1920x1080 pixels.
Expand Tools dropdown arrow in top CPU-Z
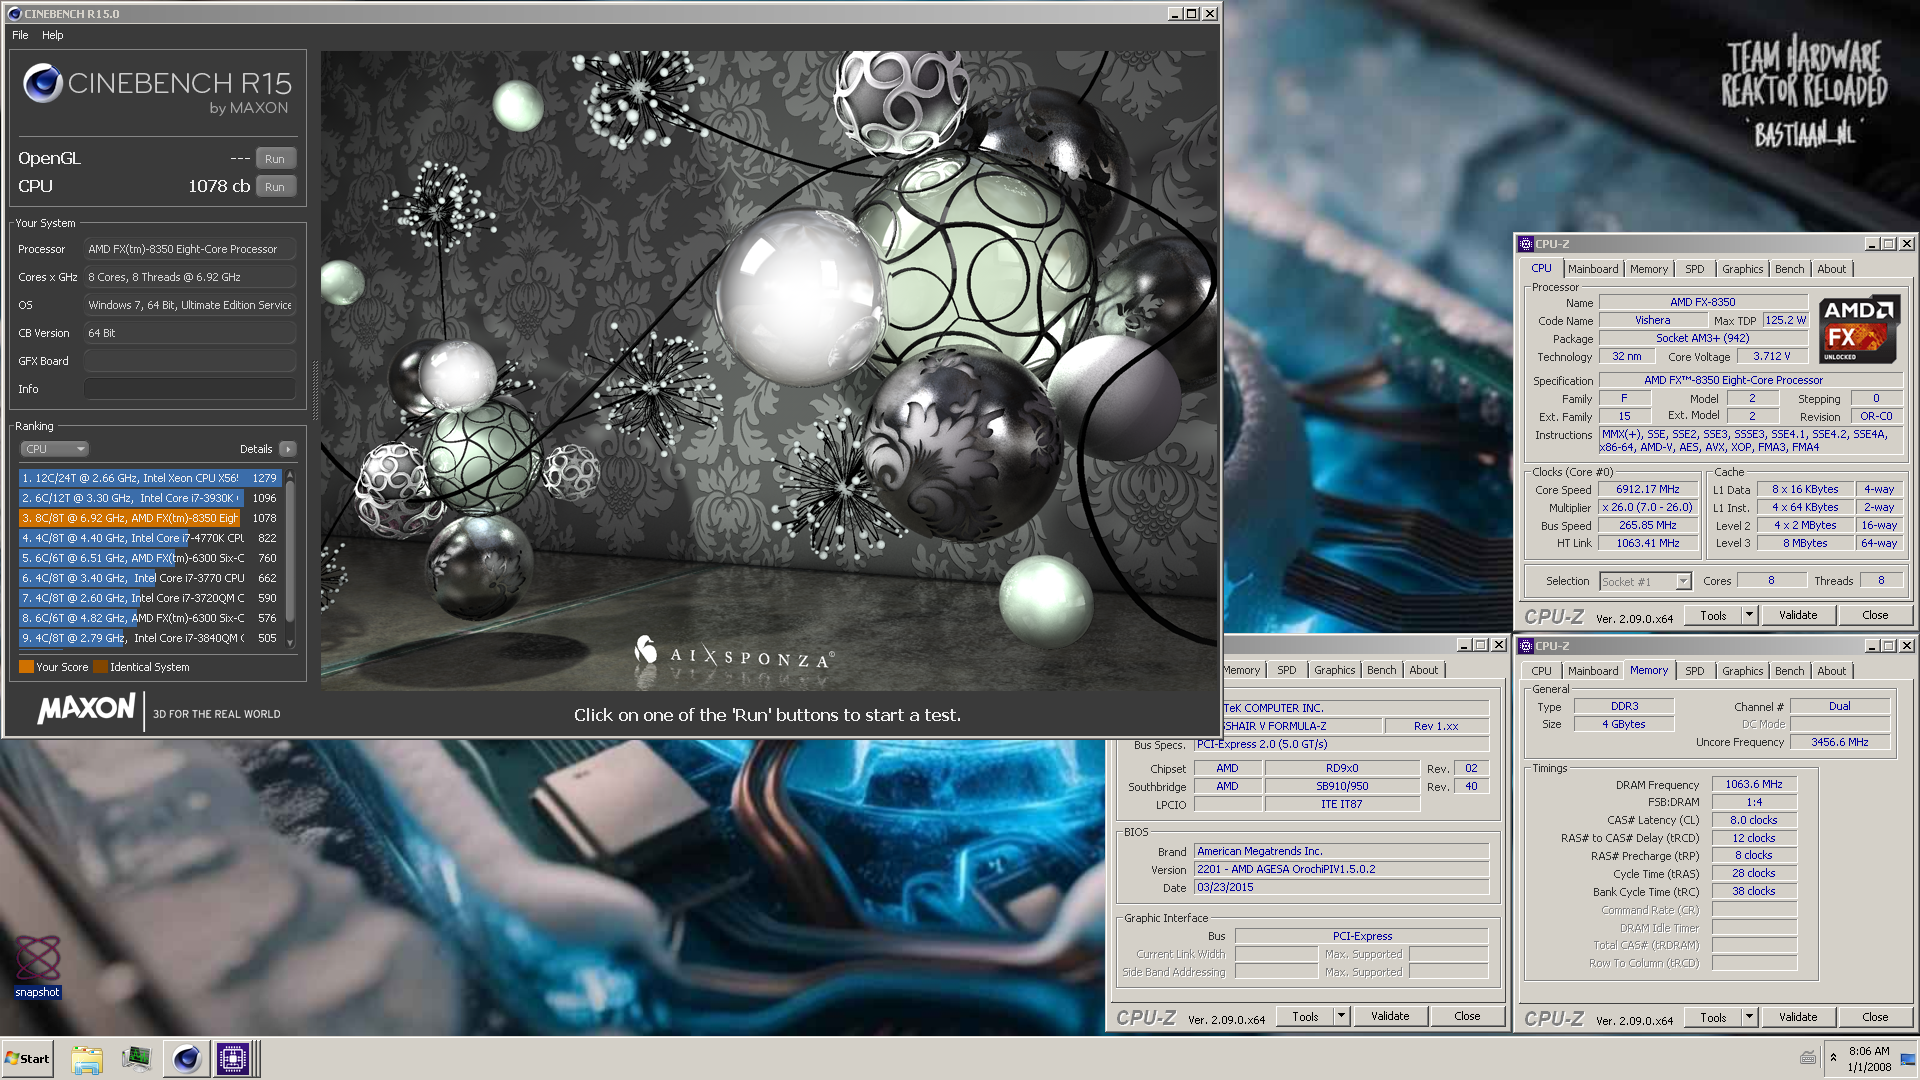(1749, 616)
